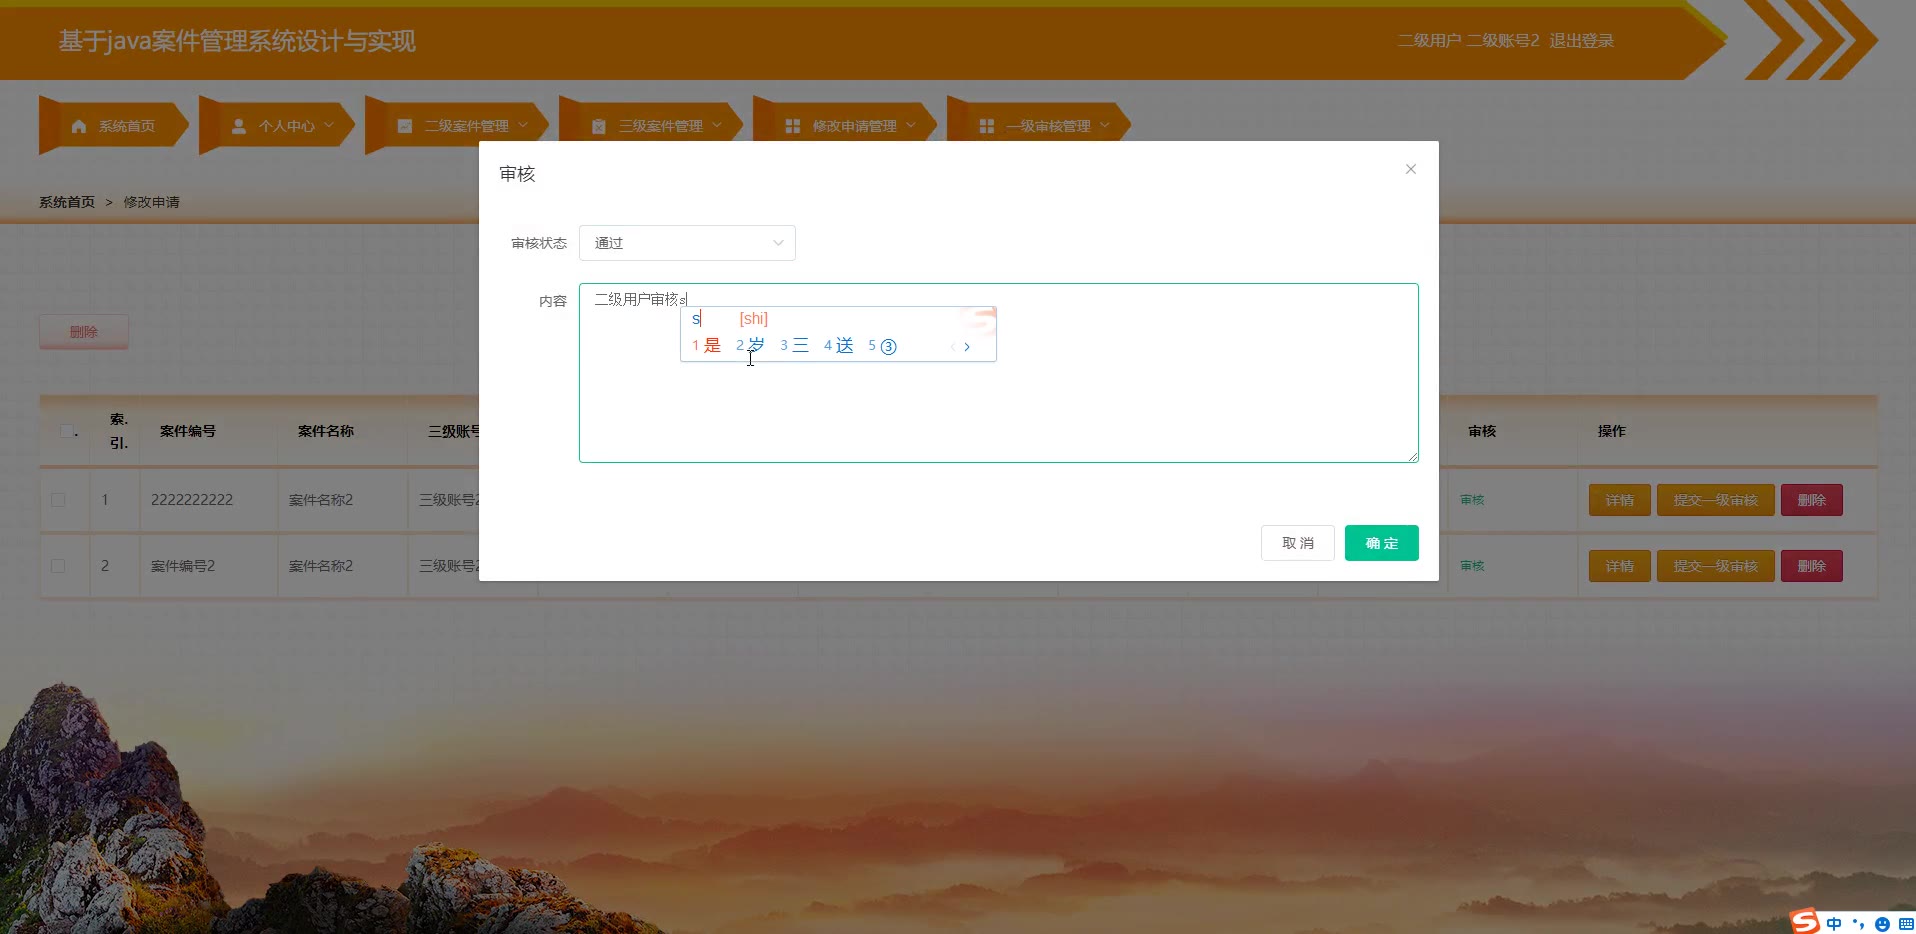Open the 二级案件管理 menu

point(458,126)
